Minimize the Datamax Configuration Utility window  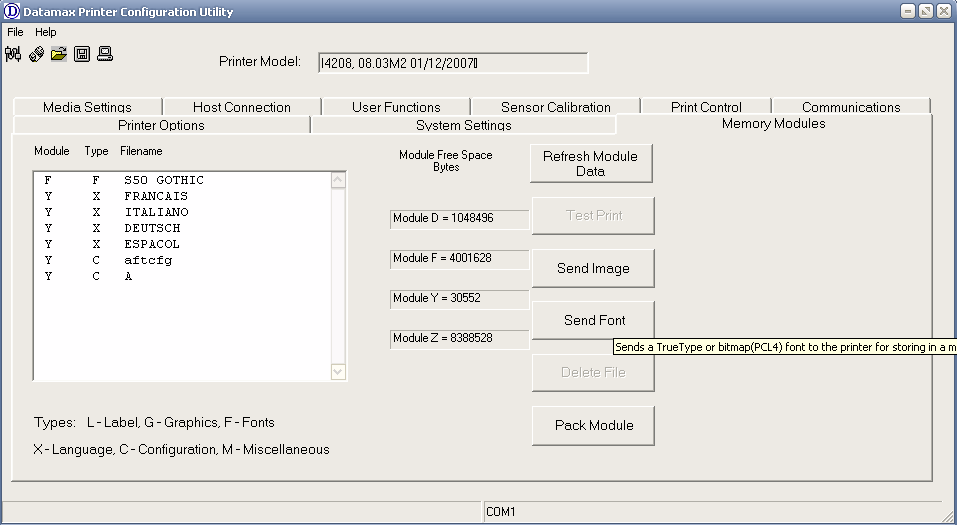(908, 11)
